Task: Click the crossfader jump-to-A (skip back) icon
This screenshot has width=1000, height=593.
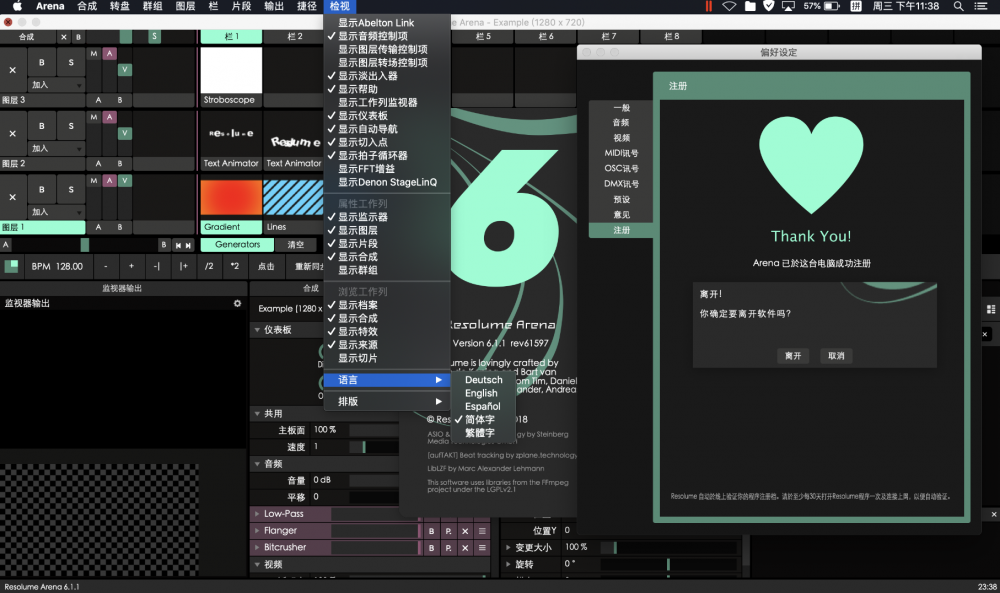Action: pos(179,245)
